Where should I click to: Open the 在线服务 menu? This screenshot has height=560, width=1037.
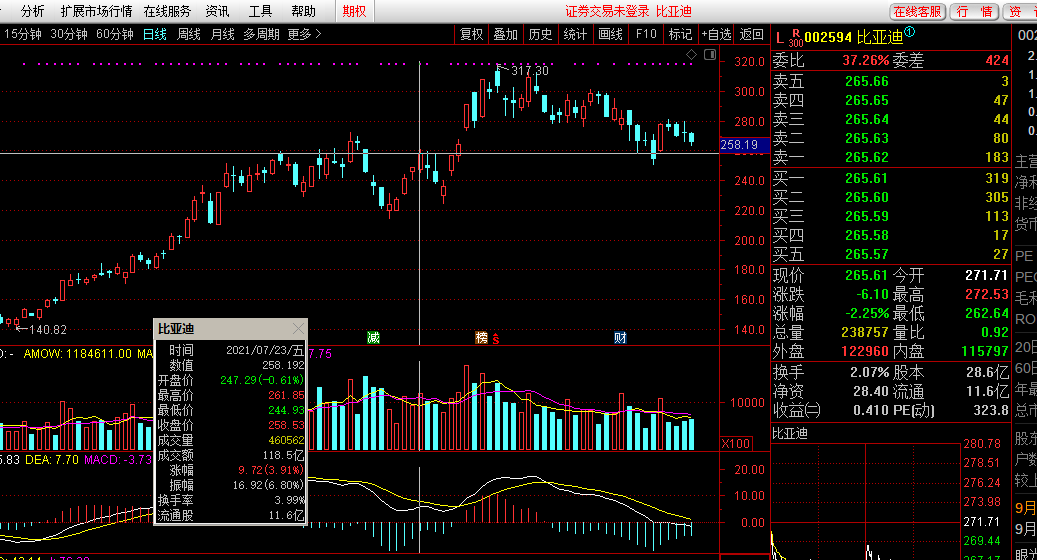coord(167,11)
